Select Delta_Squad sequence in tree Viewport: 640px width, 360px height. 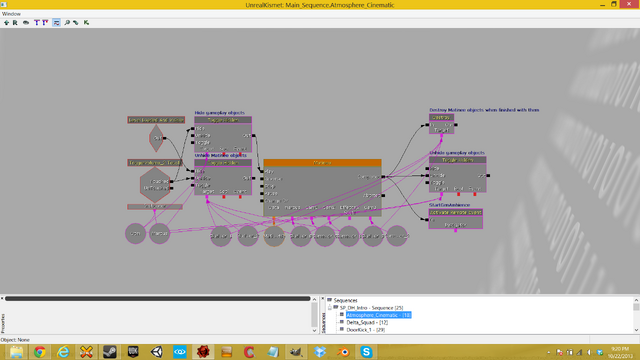367,322
